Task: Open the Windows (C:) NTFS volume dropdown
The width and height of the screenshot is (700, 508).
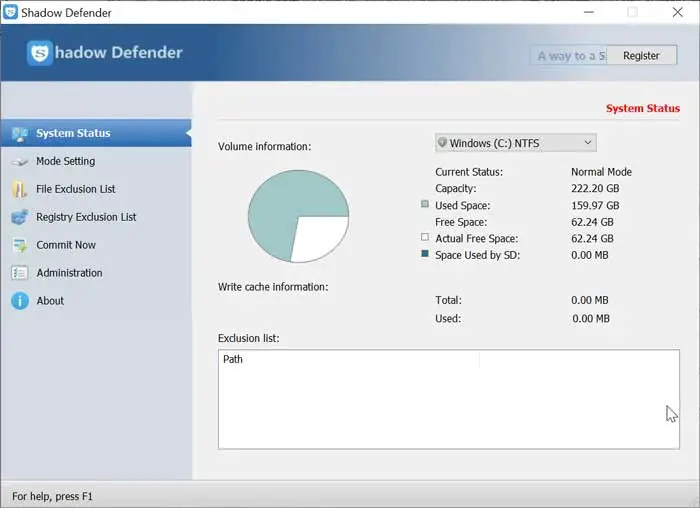Action: [515, 143]
